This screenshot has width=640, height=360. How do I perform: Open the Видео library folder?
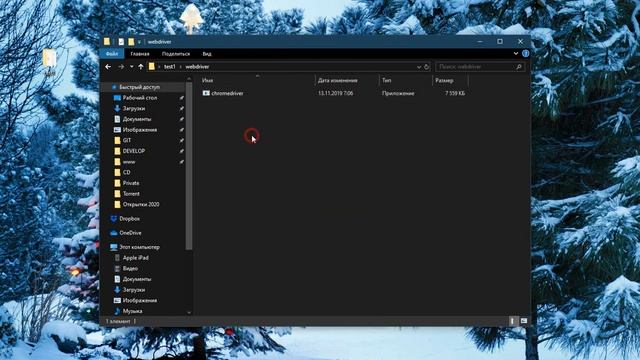130,269
